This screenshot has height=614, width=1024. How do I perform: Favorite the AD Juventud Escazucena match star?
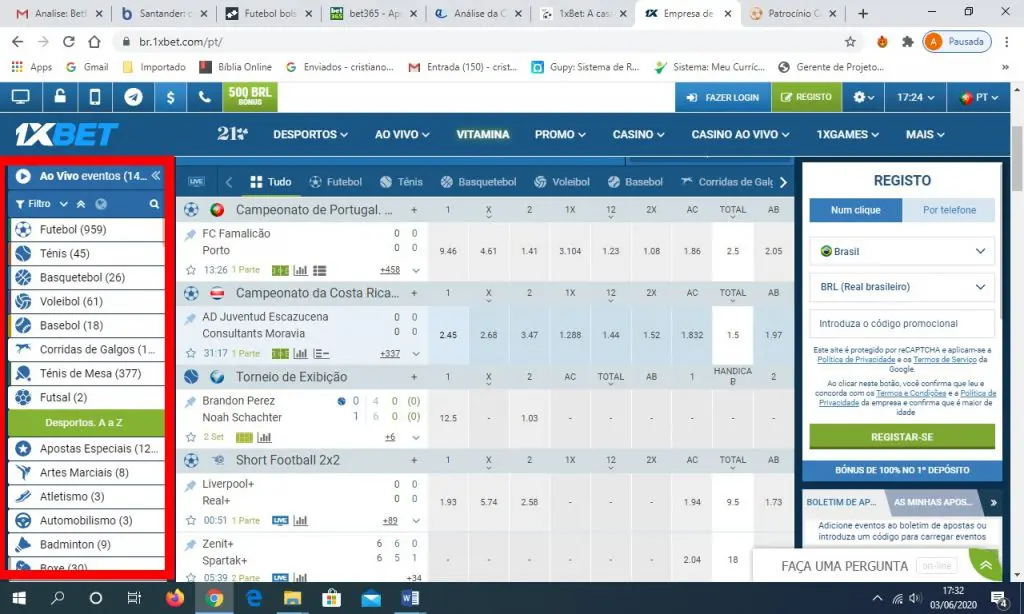[x=191, y=353]
